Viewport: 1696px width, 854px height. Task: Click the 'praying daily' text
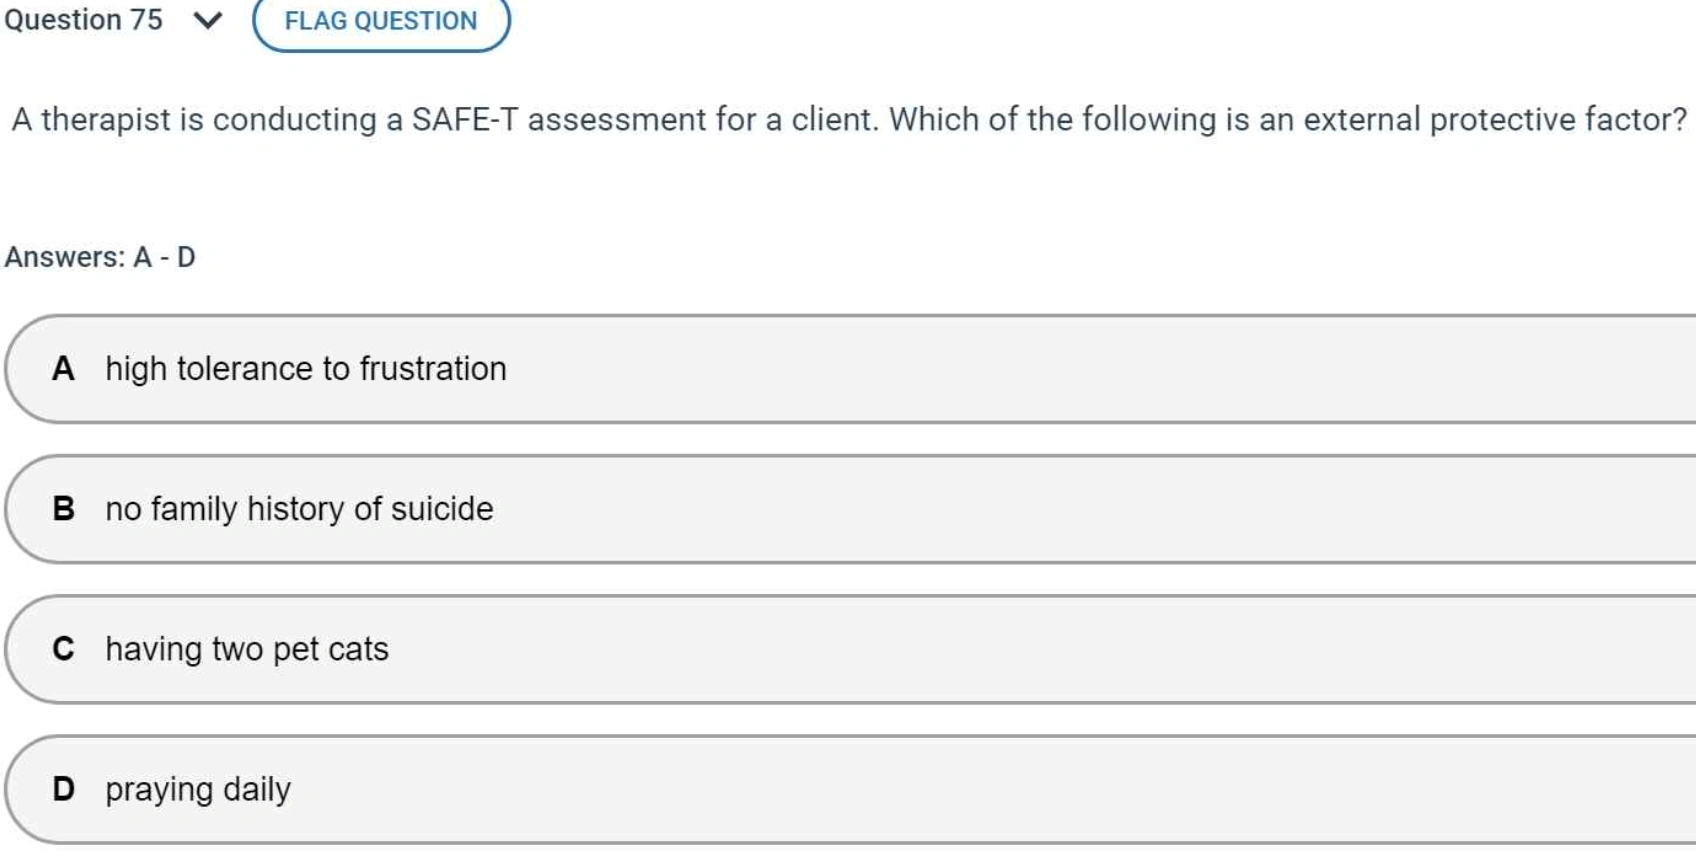198,790
